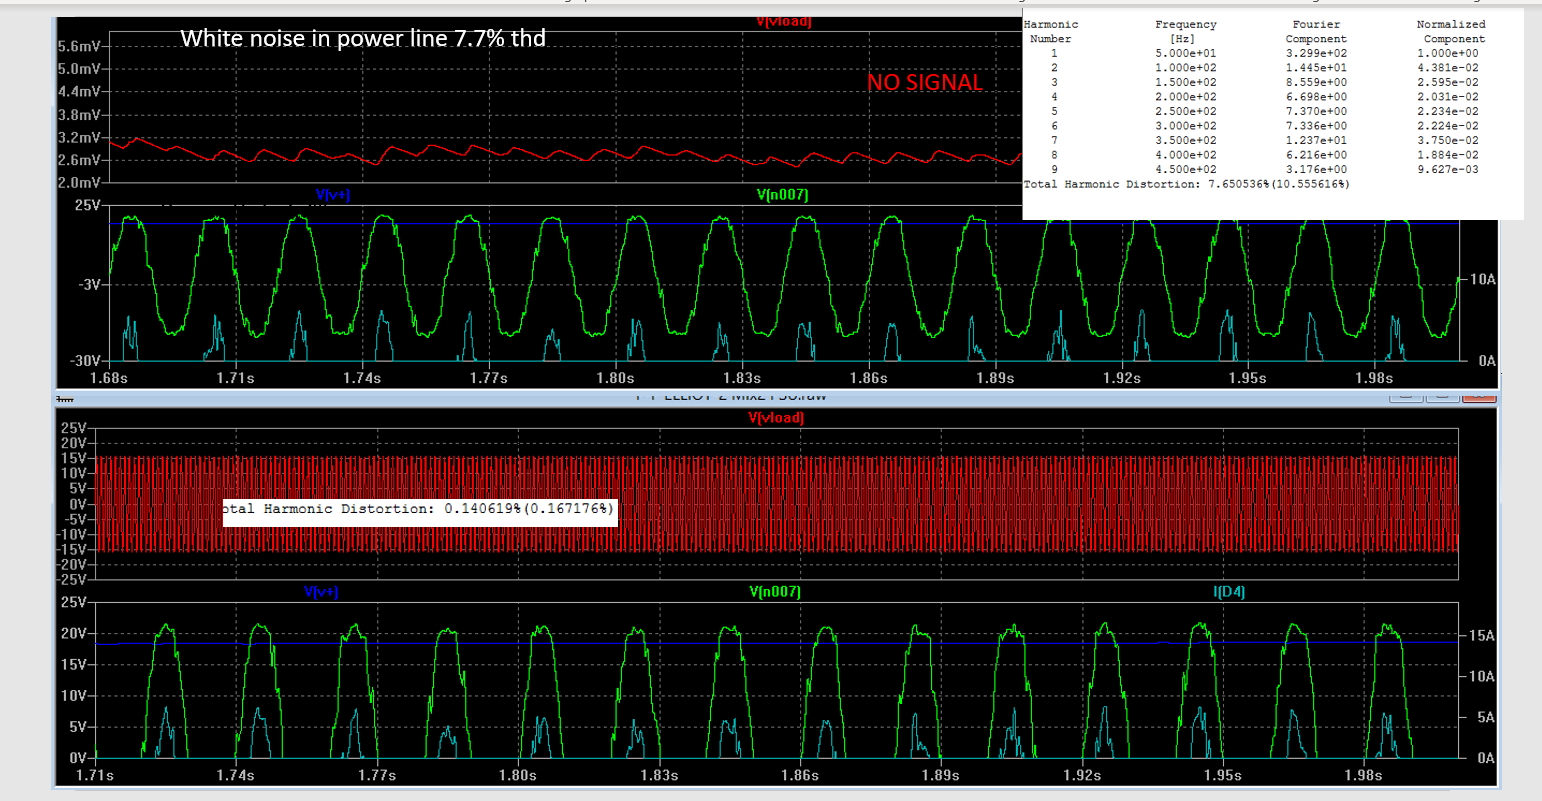Screen dimensions: 1542x801
Task: Click the White noise in power line caption
Action: tap(363, 39)
